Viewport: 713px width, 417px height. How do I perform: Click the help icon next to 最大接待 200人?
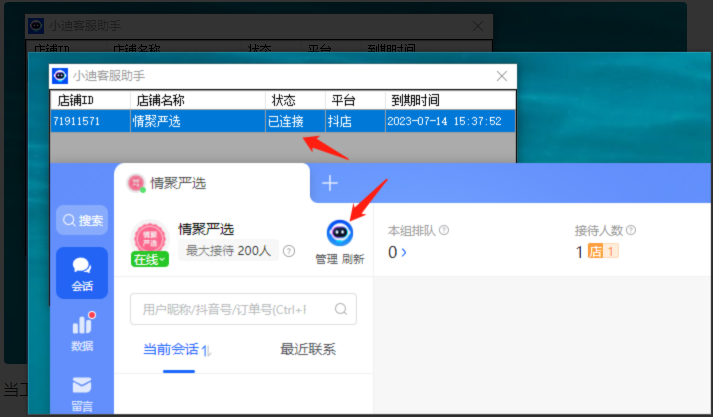[x=289, y=251]
